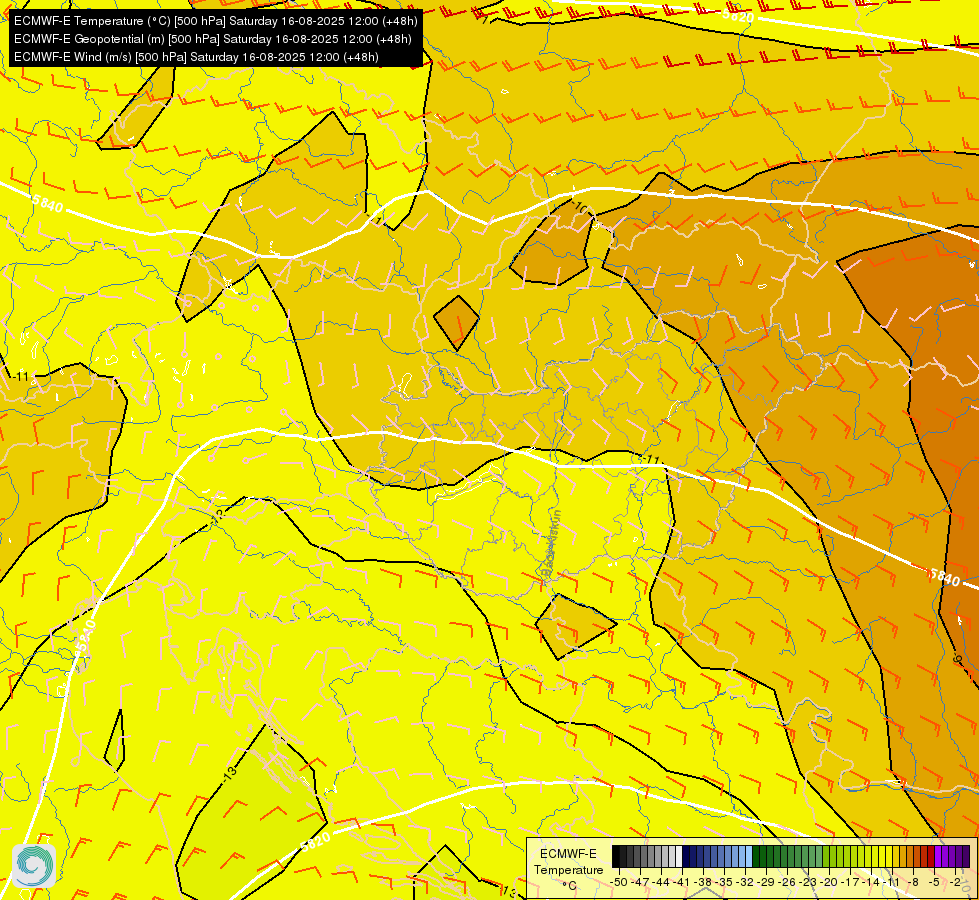This screenshot has width=979, height=900.
Task: Click the -35 legend tick label
Action: (724, 882)
